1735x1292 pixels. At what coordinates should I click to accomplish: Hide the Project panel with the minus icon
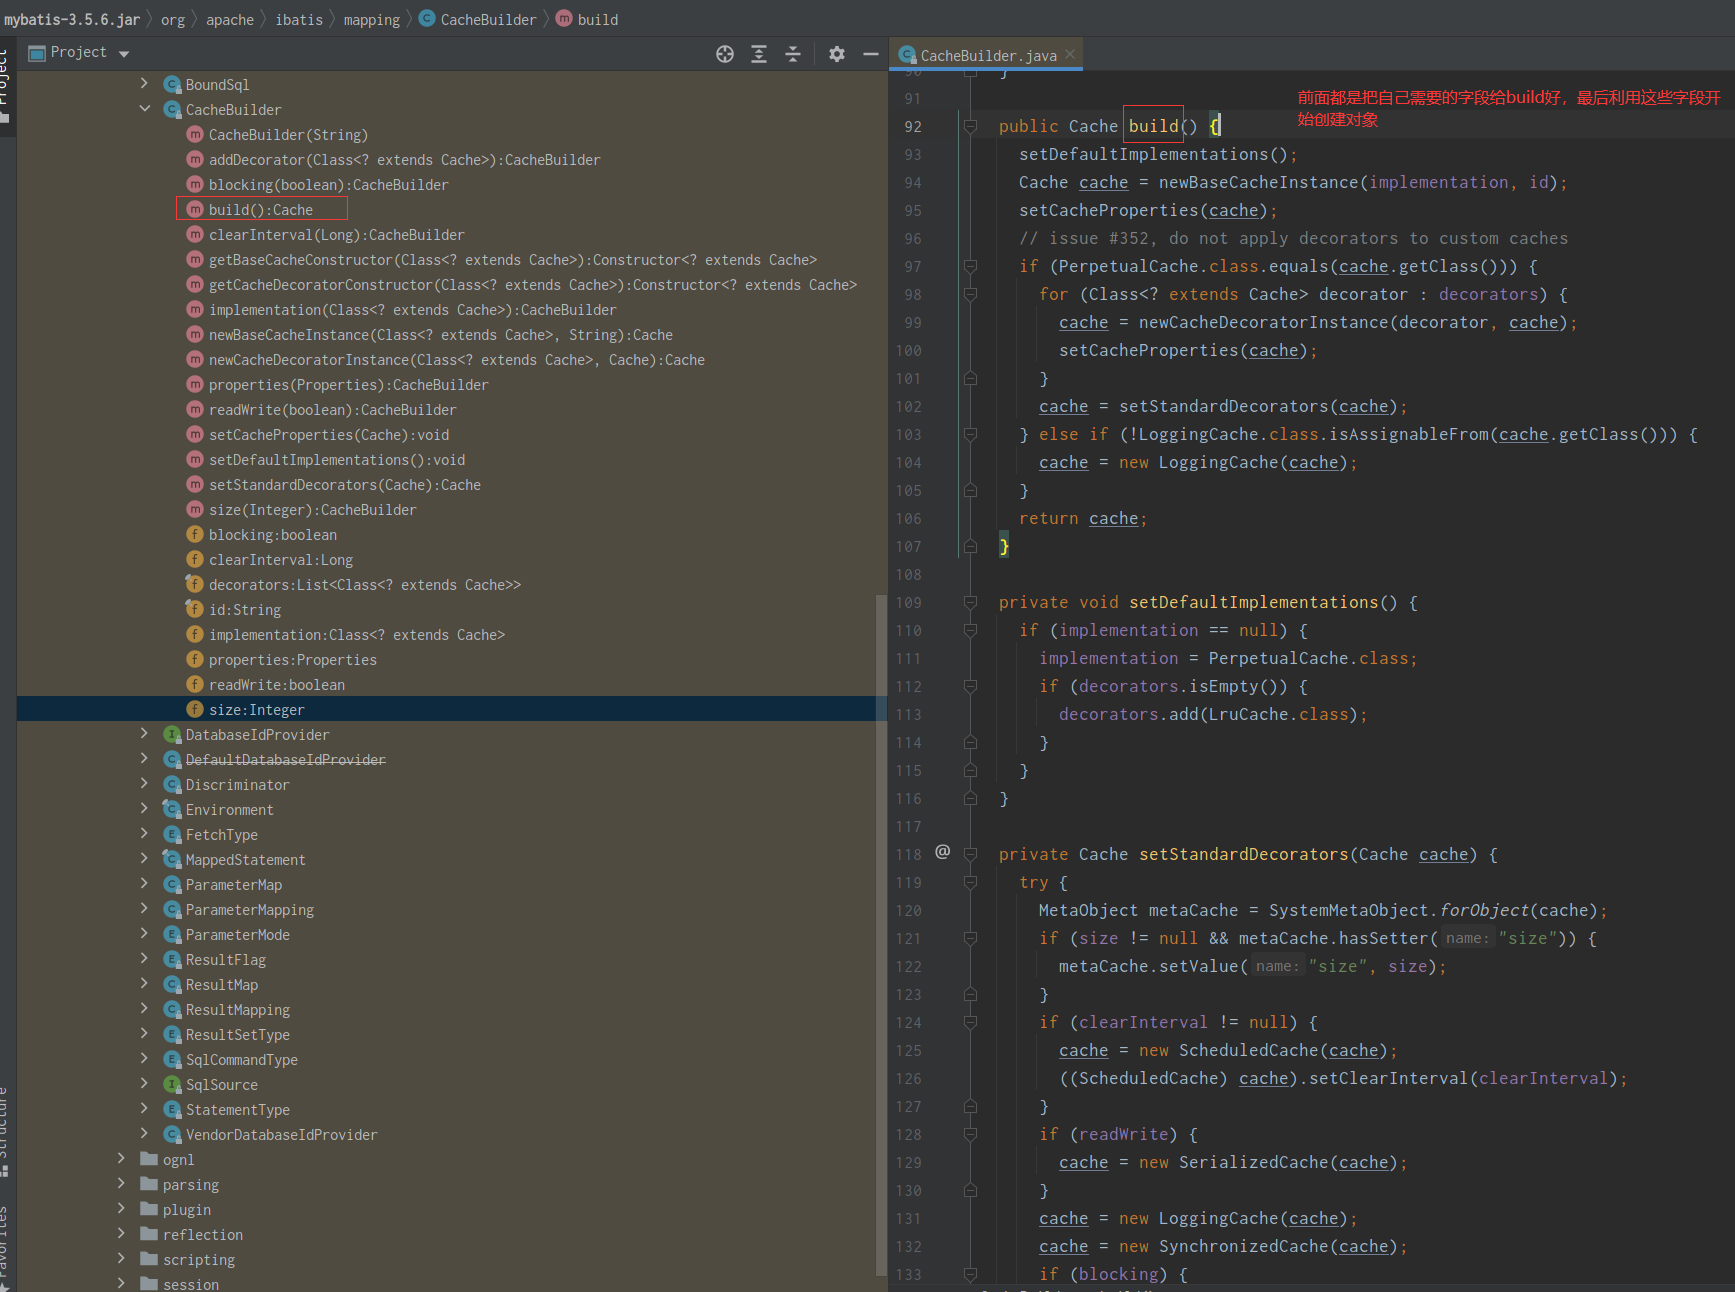tap(869, 54)
